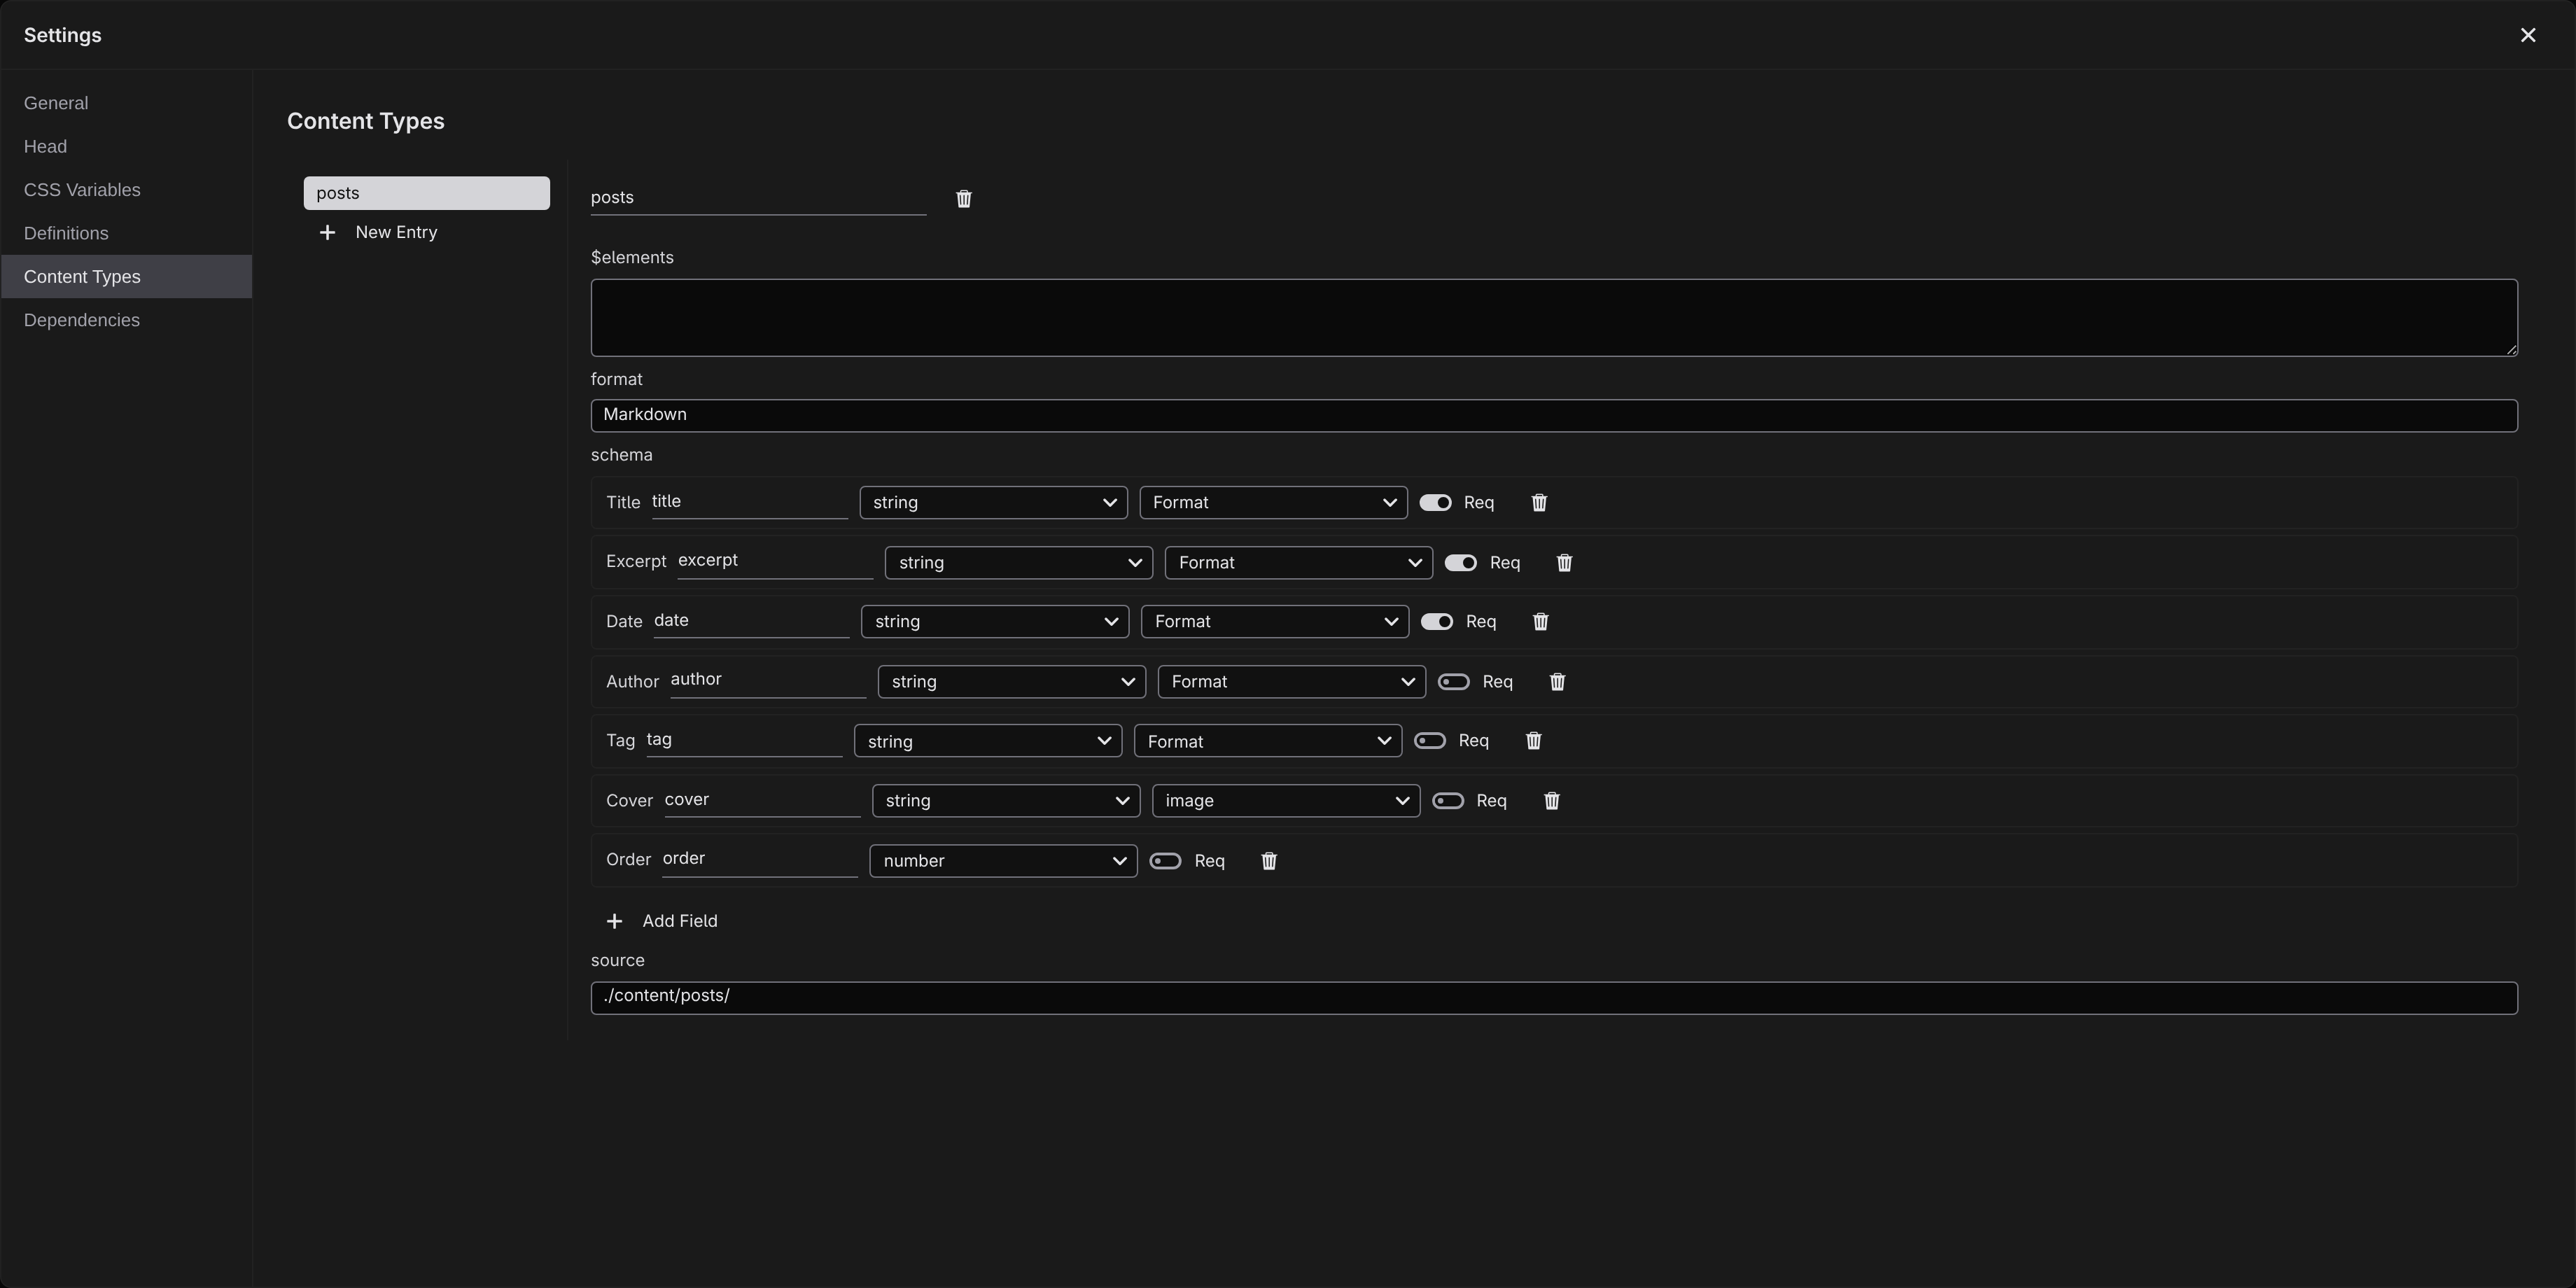Open the Author type dropdown
The image size is (2576, 1288).
[1012, 682]
